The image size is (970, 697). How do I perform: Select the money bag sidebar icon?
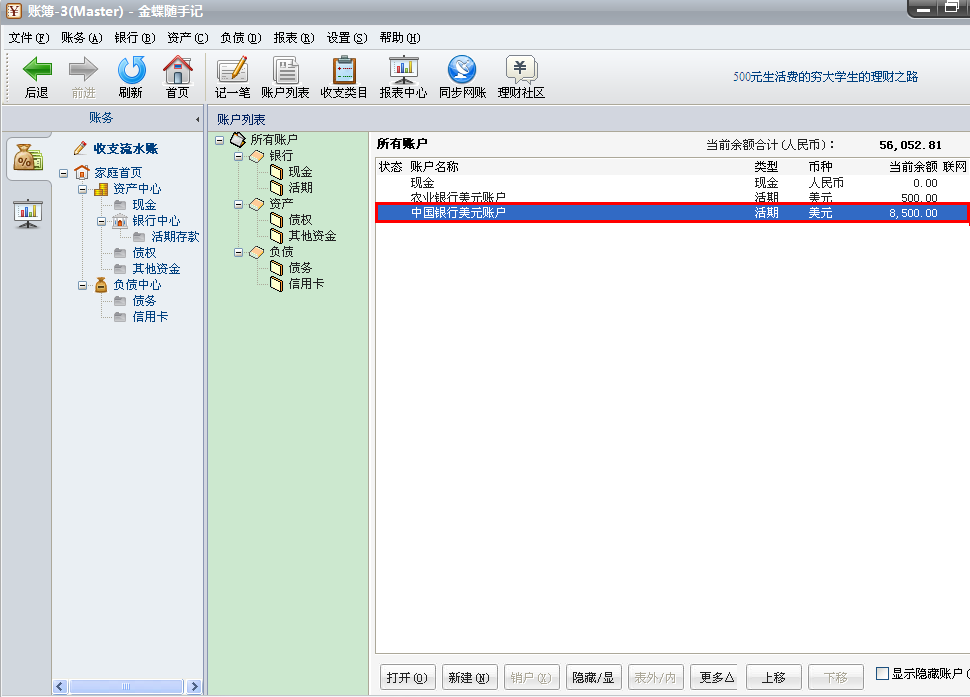(x=28, y=157)
